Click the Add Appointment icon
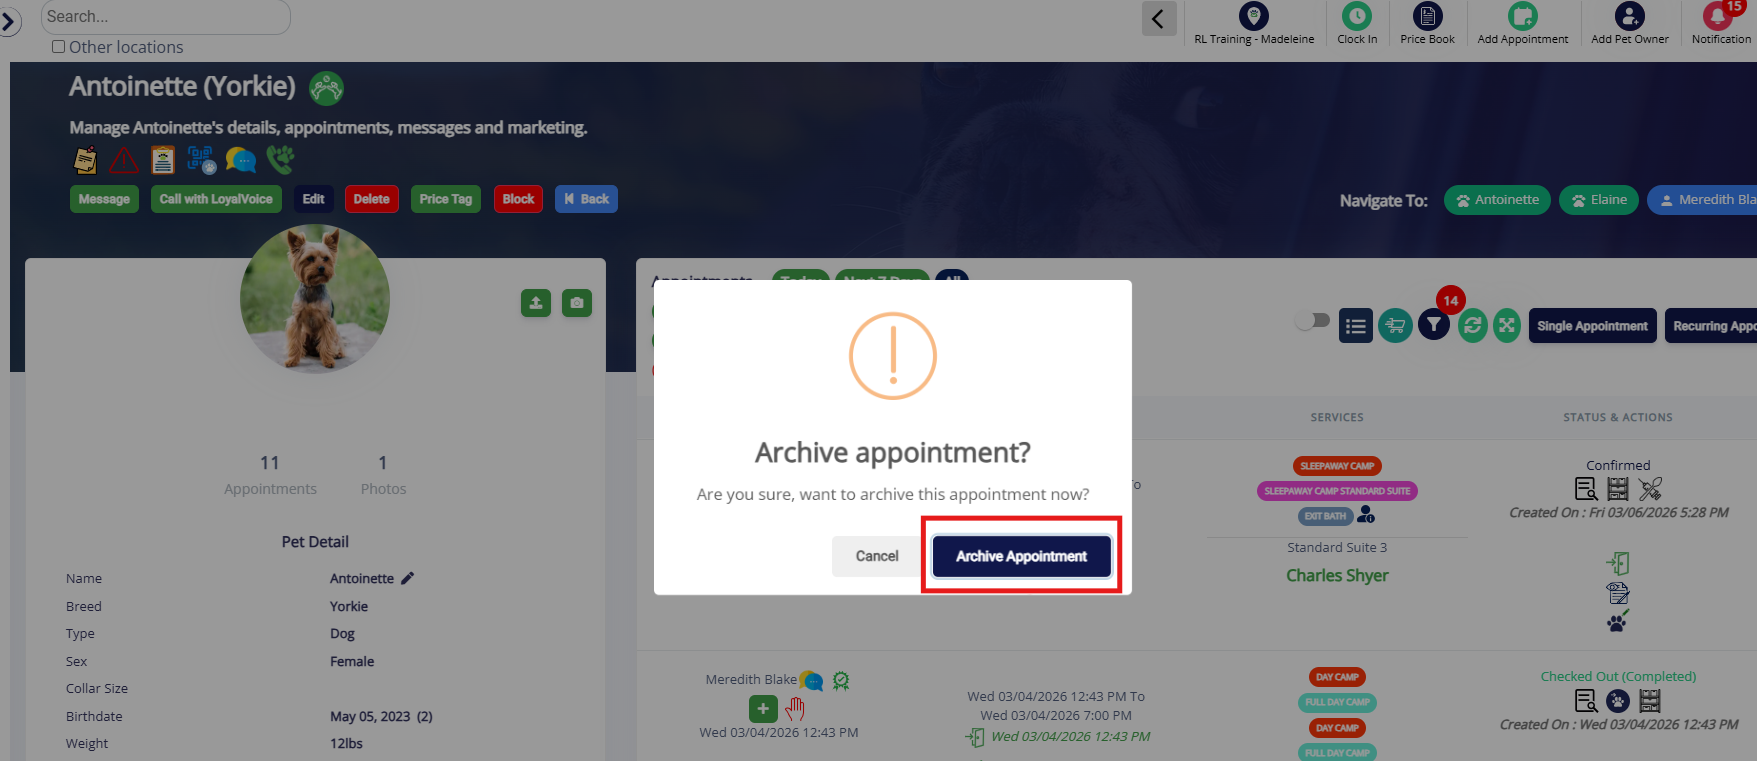The width and height of the screenshot is (1757, 761). (x=1522, y=16)
